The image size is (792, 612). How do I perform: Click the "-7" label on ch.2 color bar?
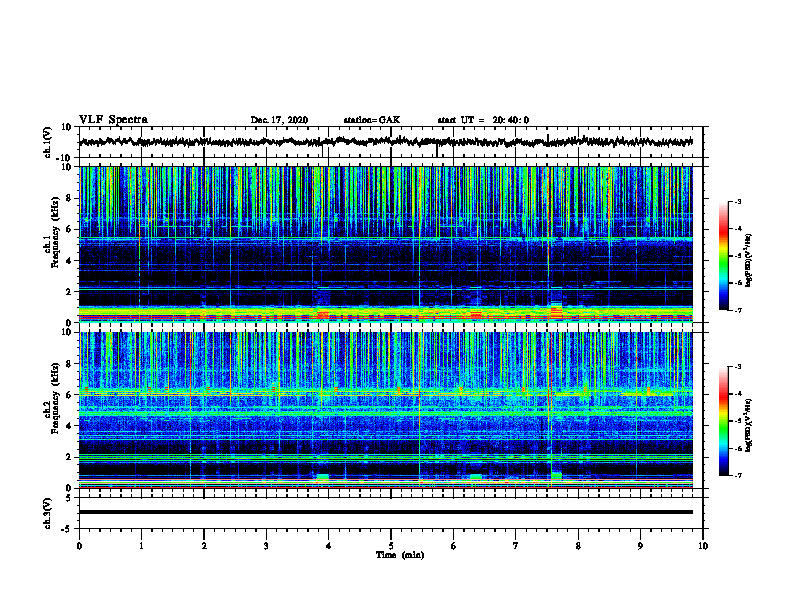click(738, 475)
